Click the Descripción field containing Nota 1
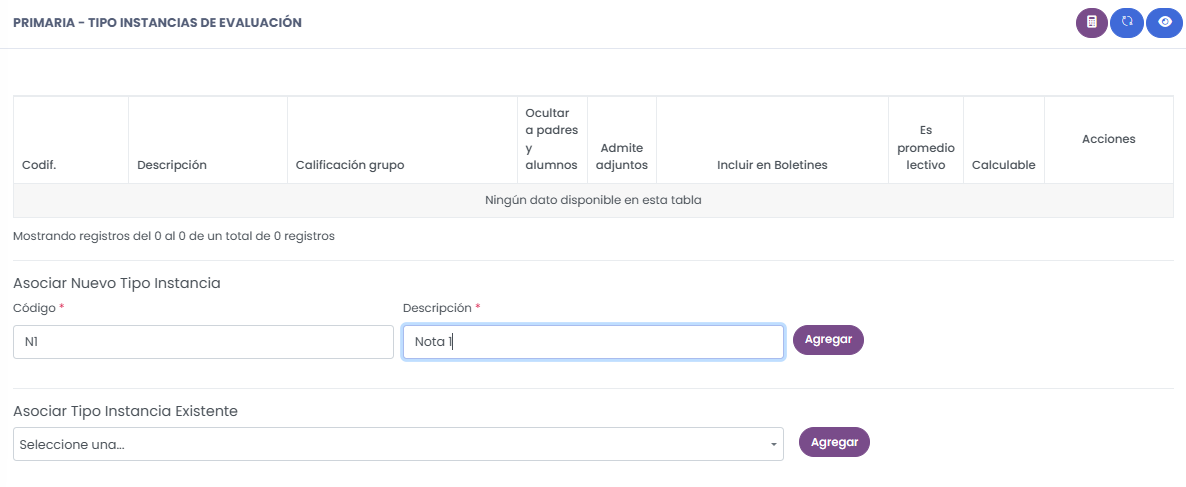Image resolution: width=1186 pixels, height=487 pixels. click(593, 342)
